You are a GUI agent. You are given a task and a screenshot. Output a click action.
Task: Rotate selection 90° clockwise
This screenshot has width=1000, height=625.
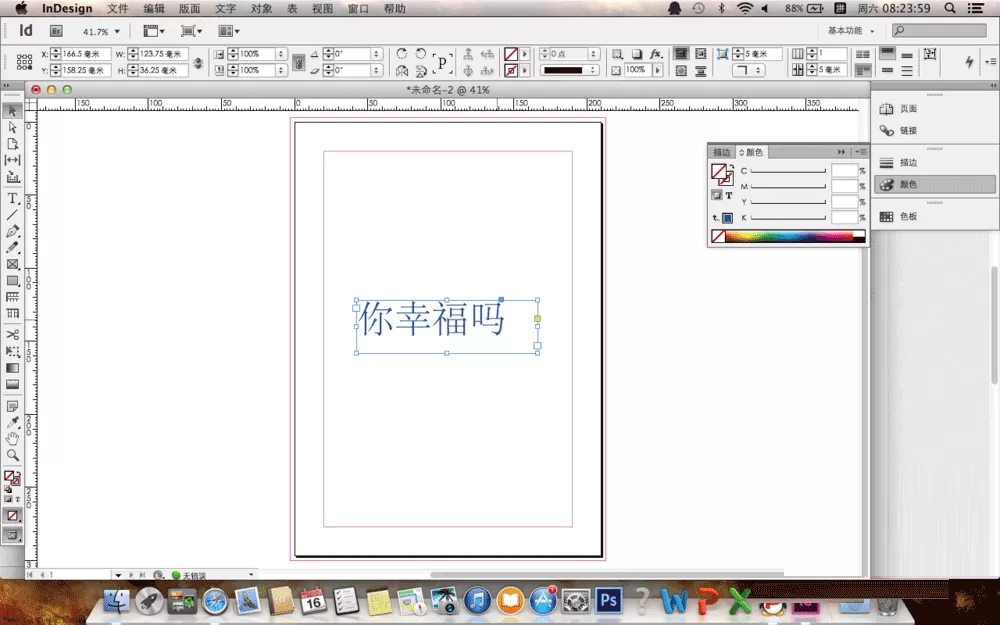[402, 54]
